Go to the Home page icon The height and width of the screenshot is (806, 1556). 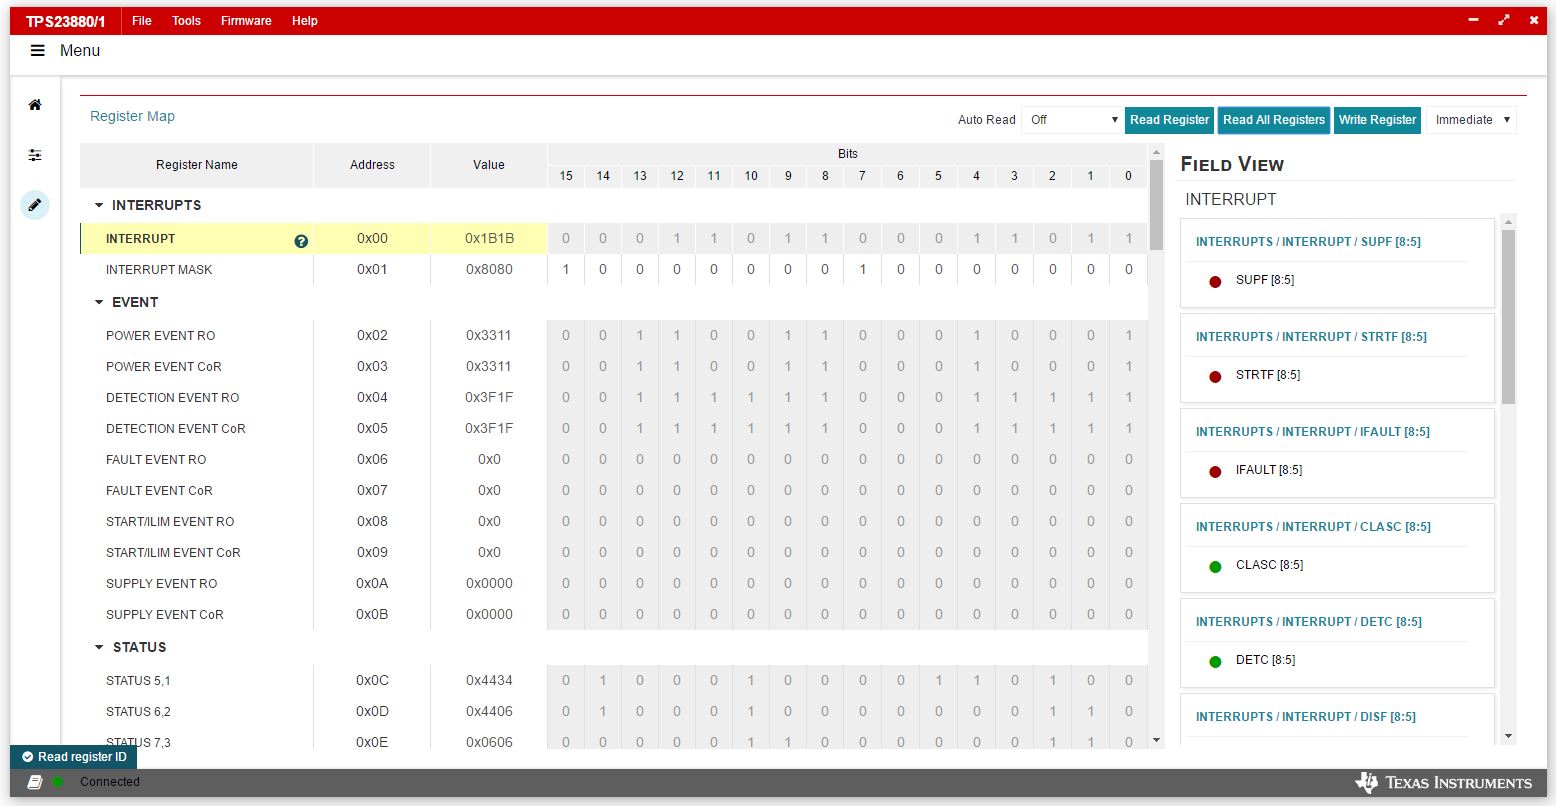(35, 105)
